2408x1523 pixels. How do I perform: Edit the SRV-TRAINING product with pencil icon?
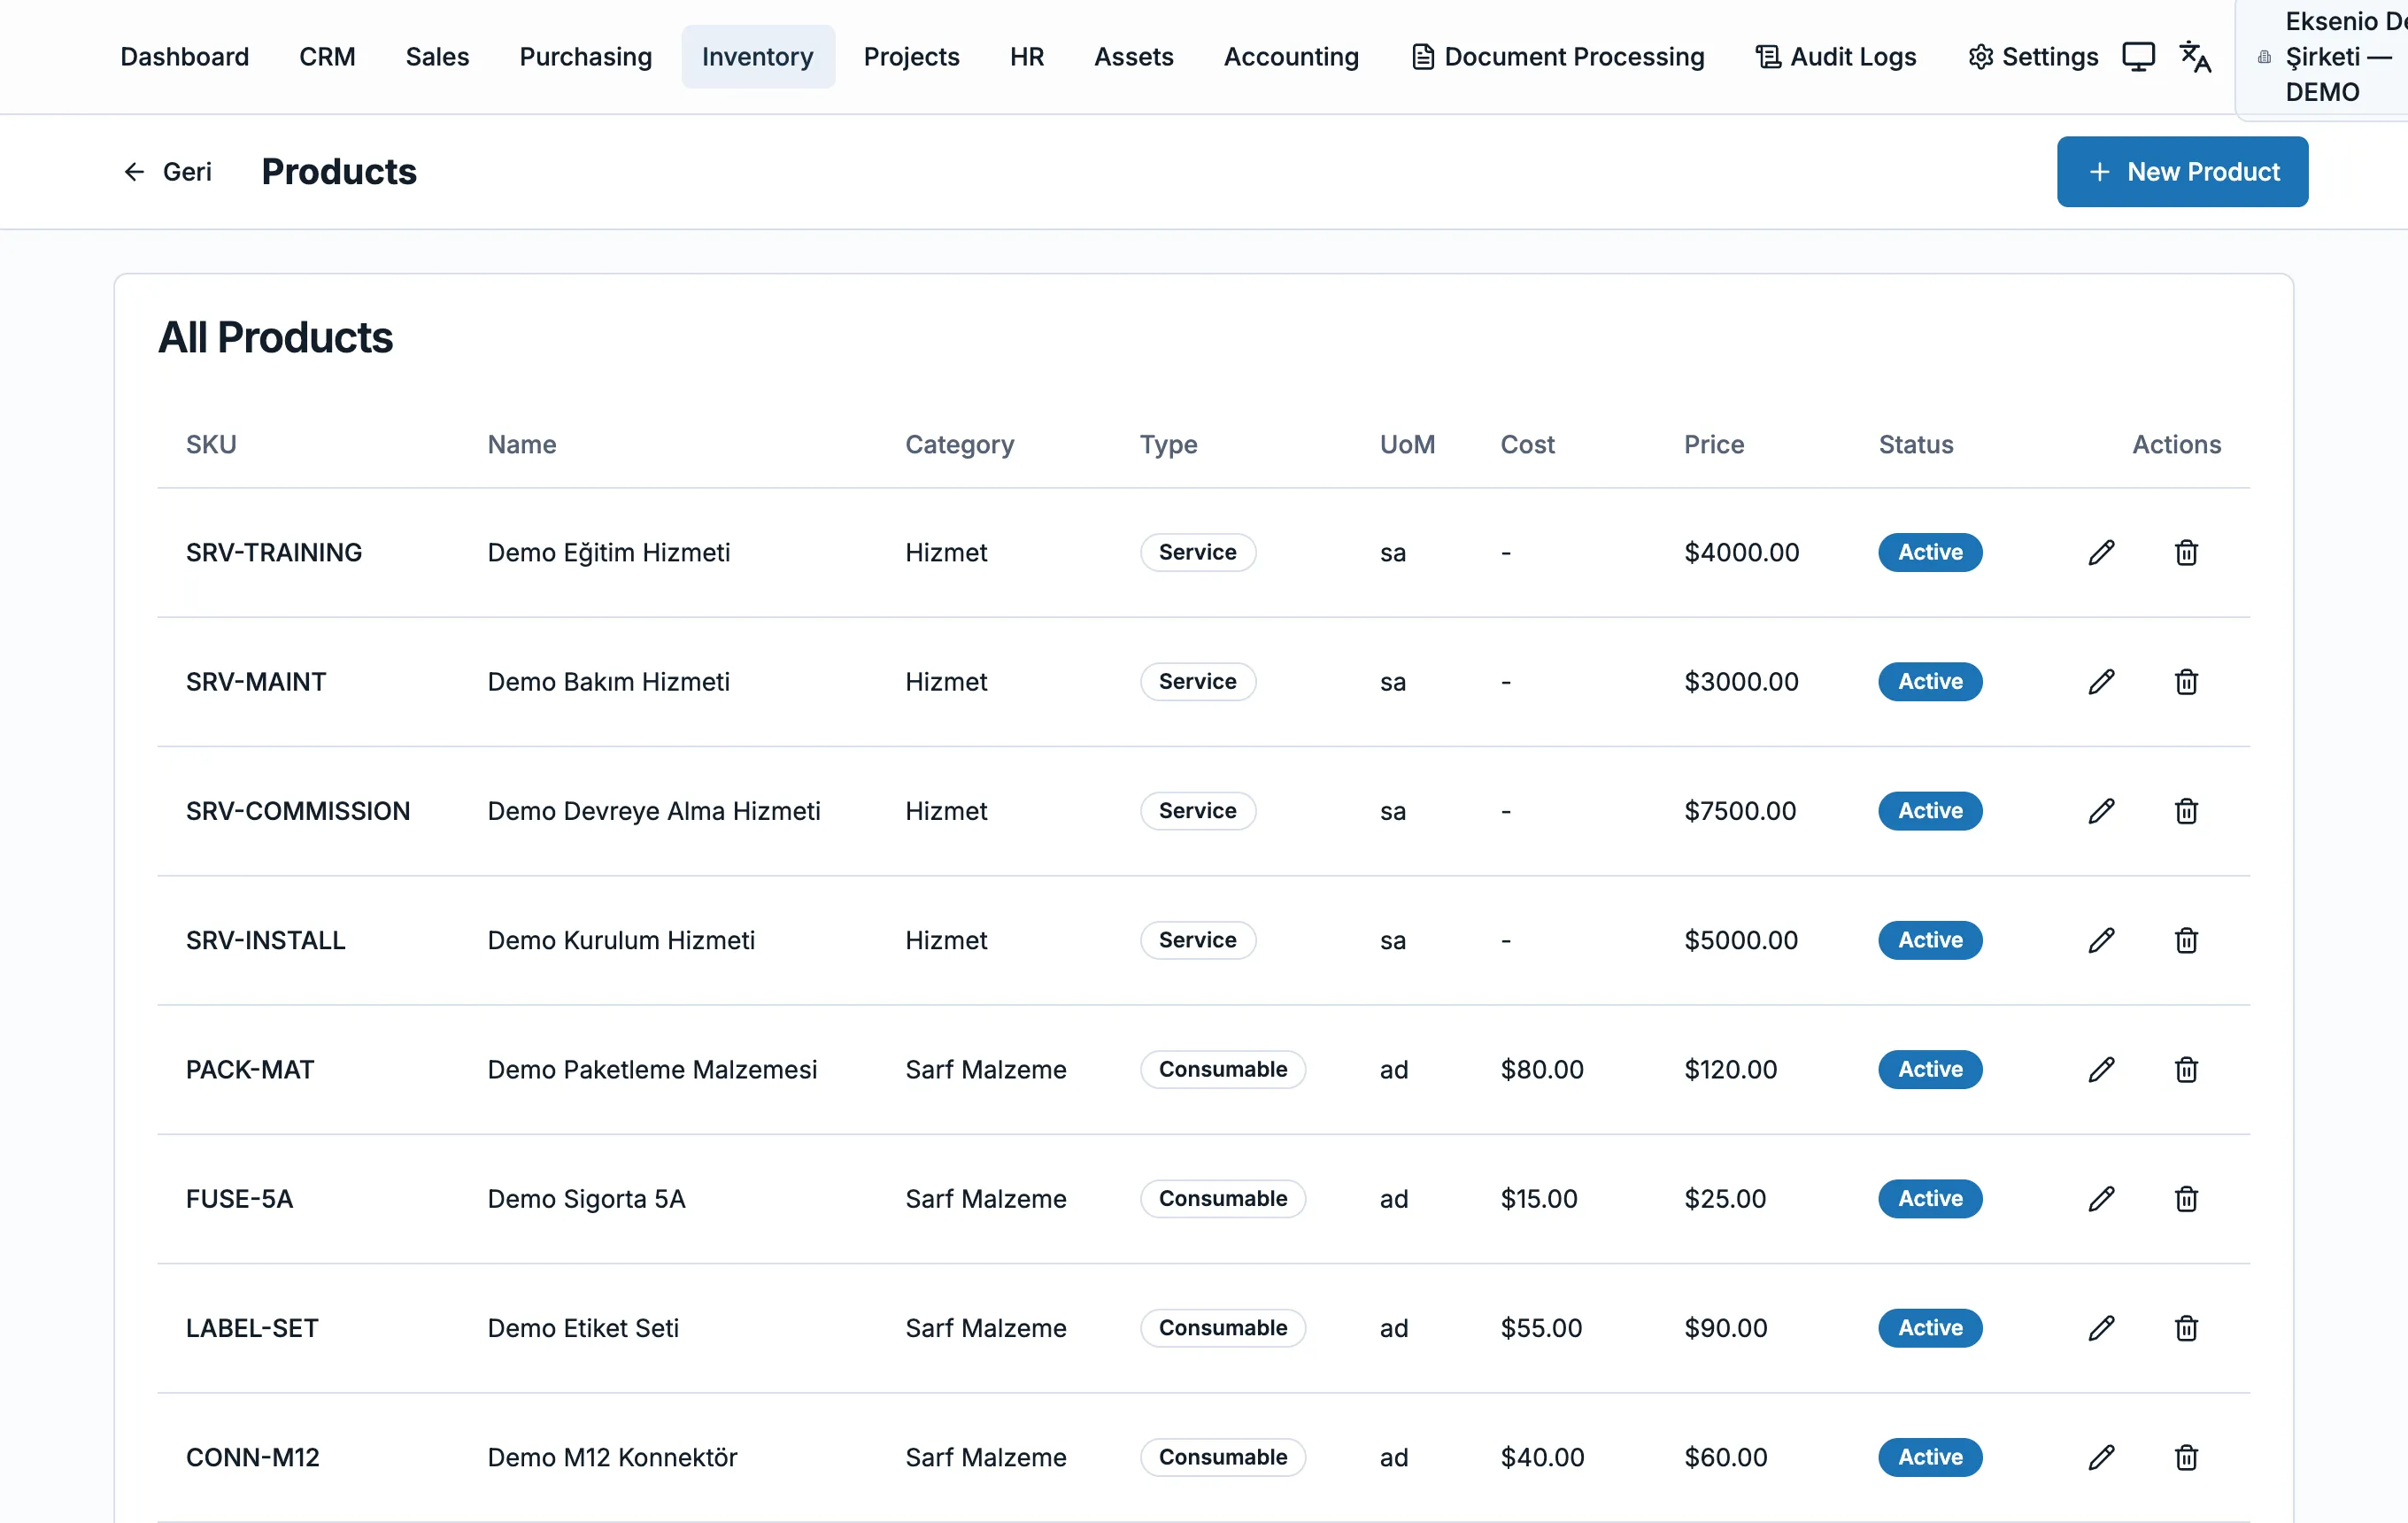(2101, 552)
